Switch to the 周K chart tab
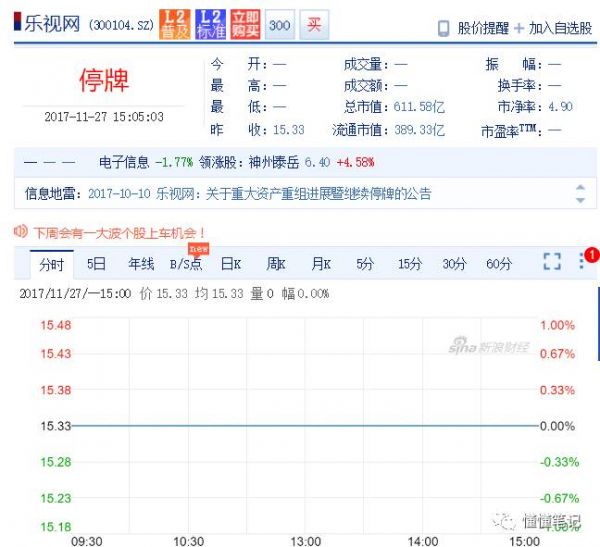 (x=276, y=264)
